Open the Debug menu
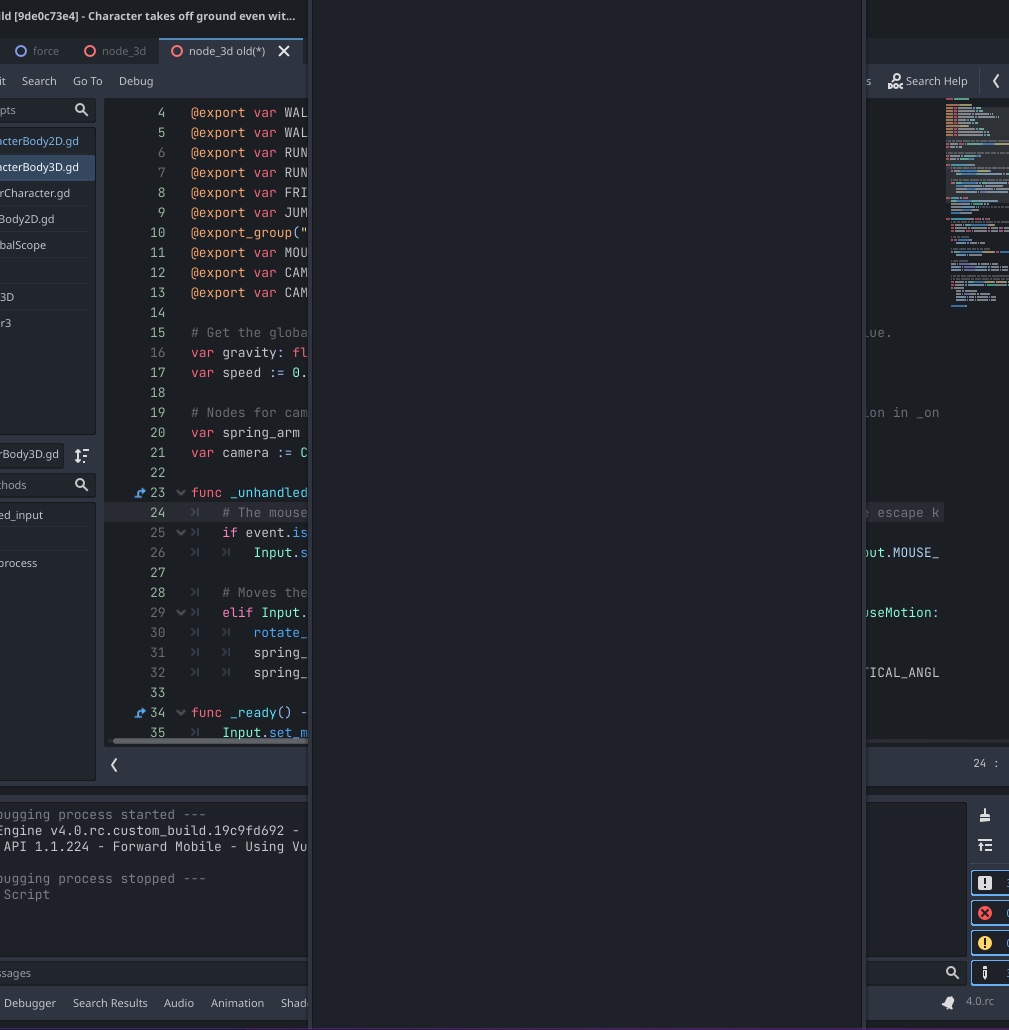Image resolution: width=1009 pixels, height=1030 pixels. 135,81
